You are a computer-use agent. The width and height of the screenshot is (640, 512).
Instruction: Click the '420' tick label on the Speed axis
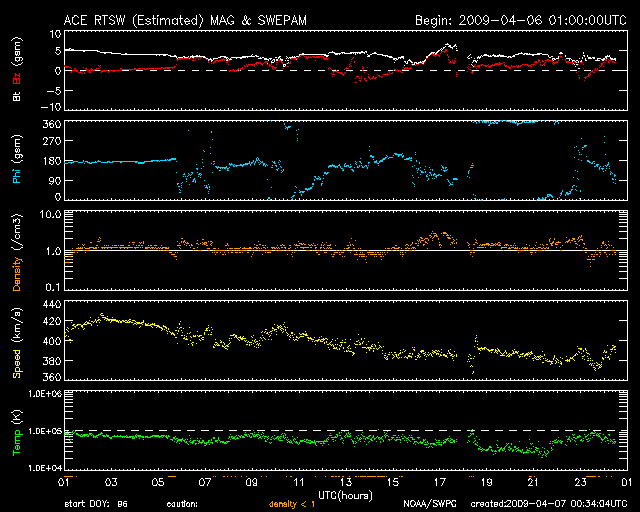pos(52,321)
